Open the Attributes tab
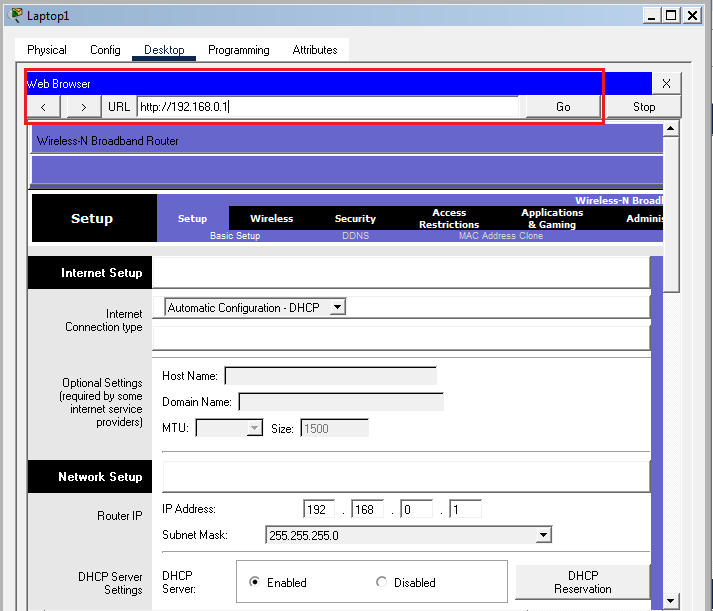 pos(315,50)
